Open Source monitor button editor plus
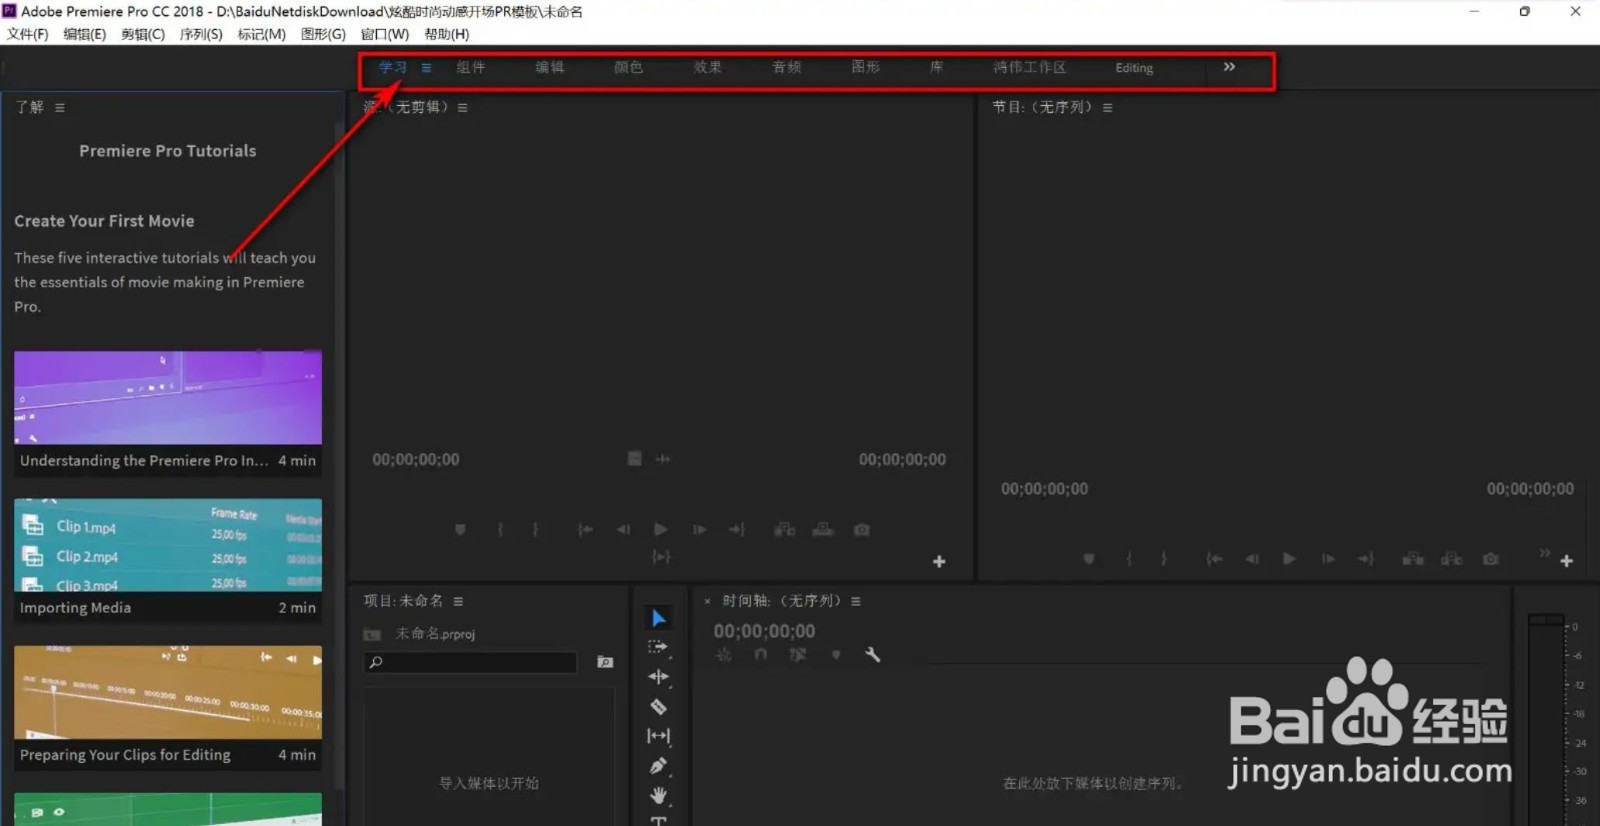 939,562
